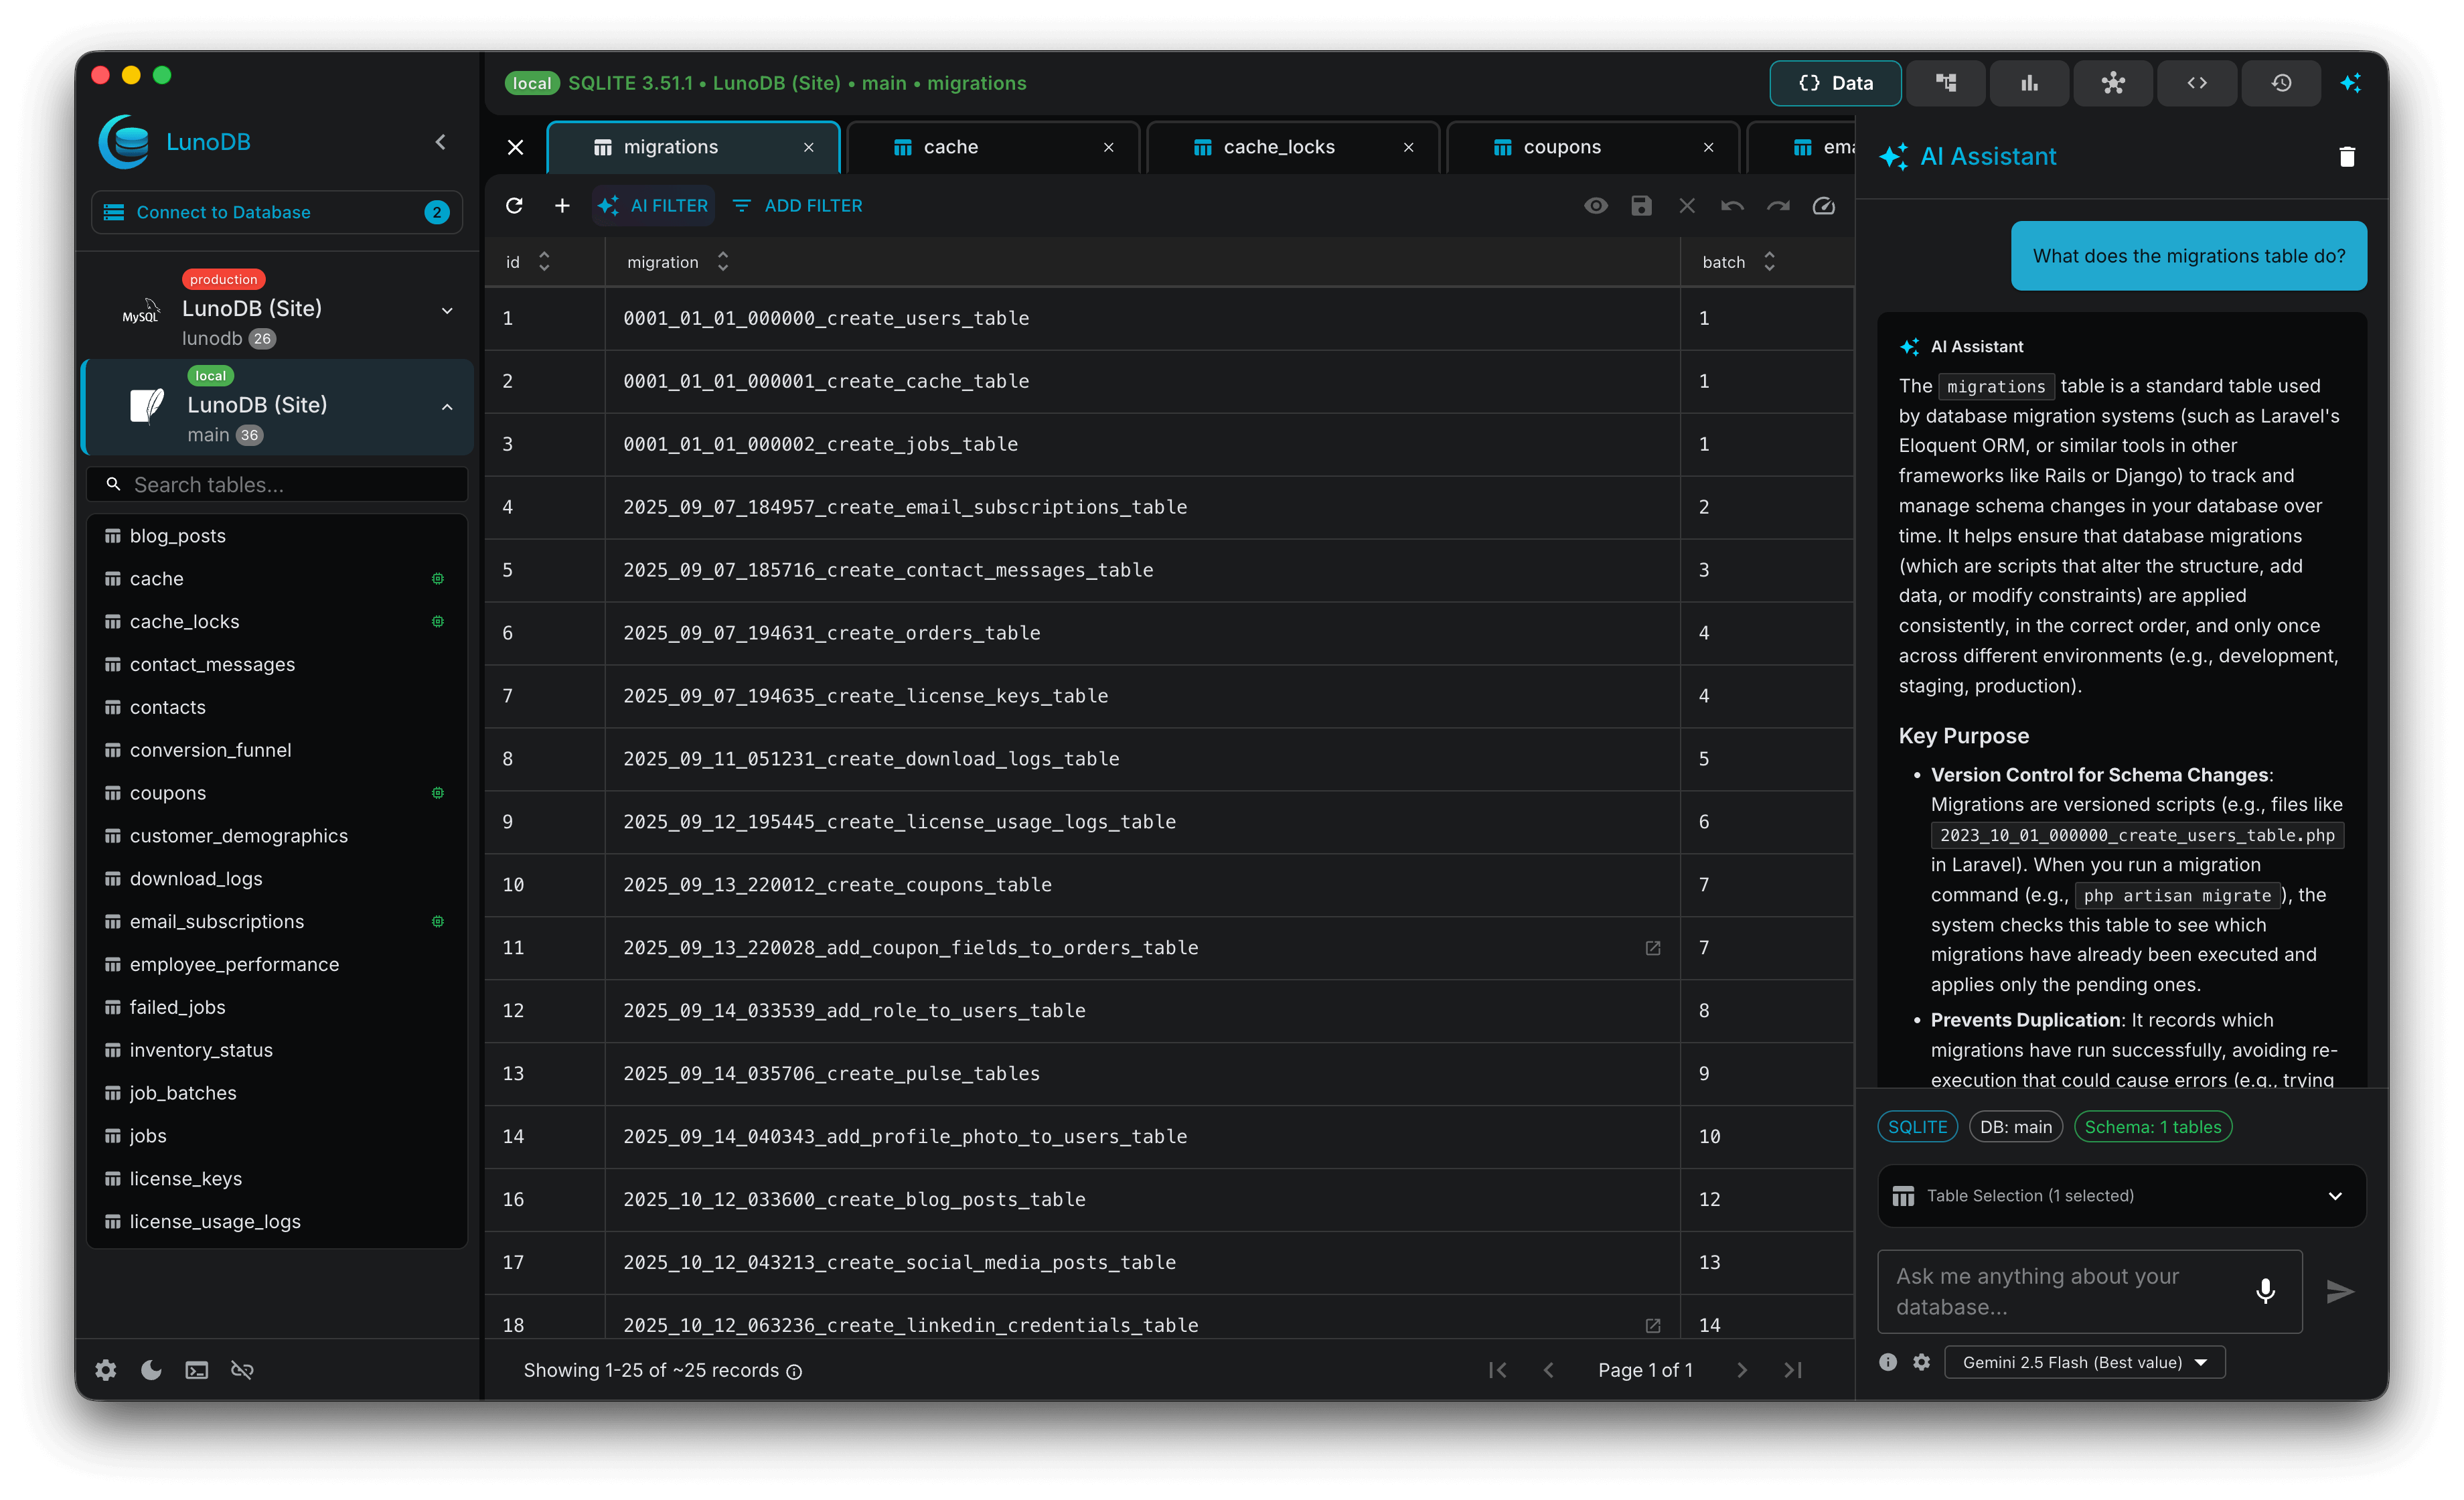Toggle row preview with the eye icon

point(1596,205)
